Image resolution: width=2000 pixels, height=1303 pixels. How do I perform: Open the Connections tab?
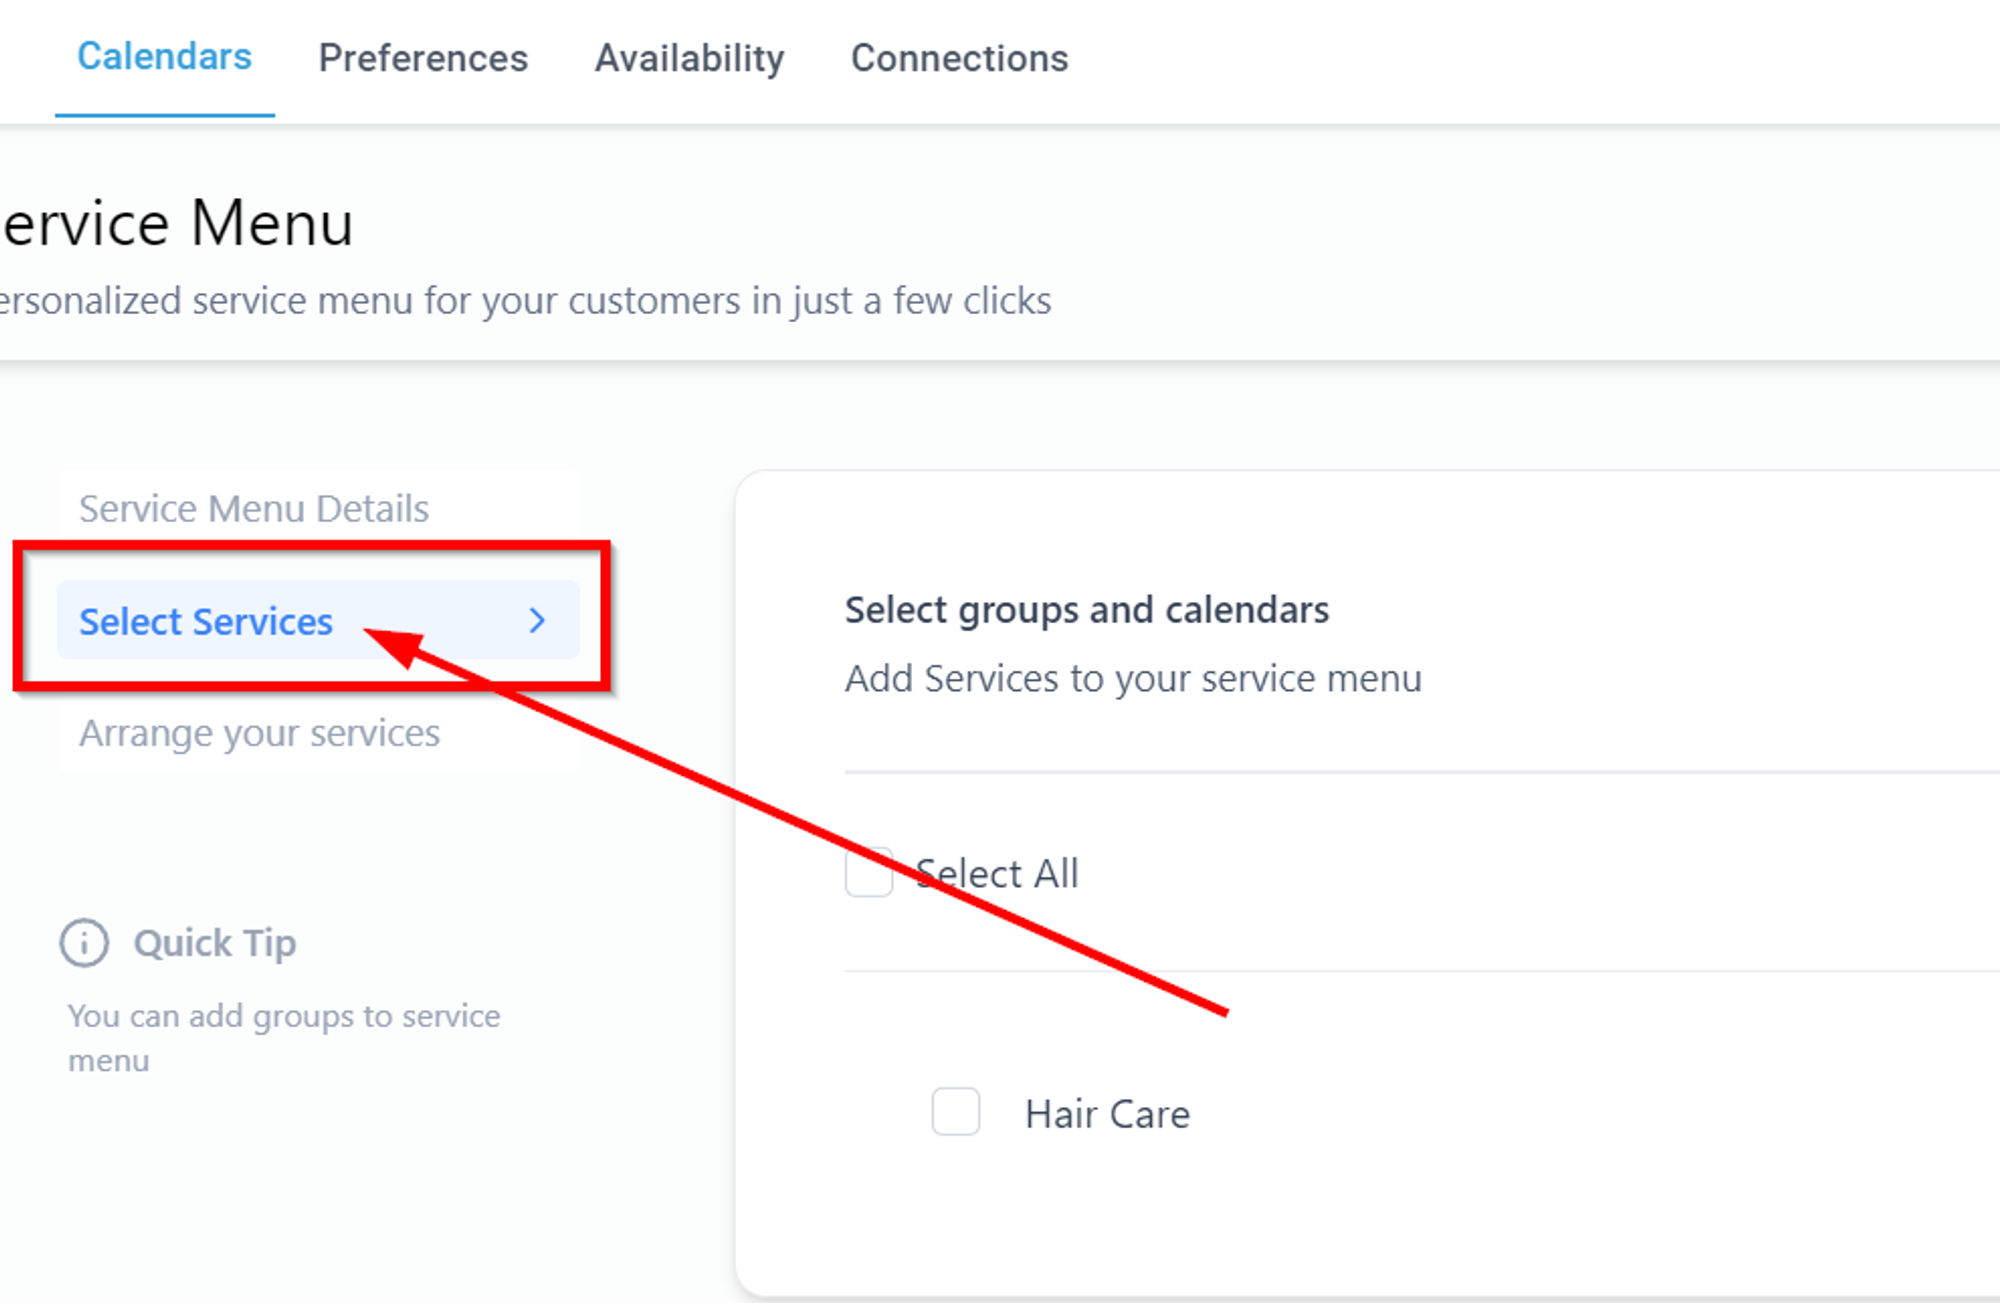(959, 58)
